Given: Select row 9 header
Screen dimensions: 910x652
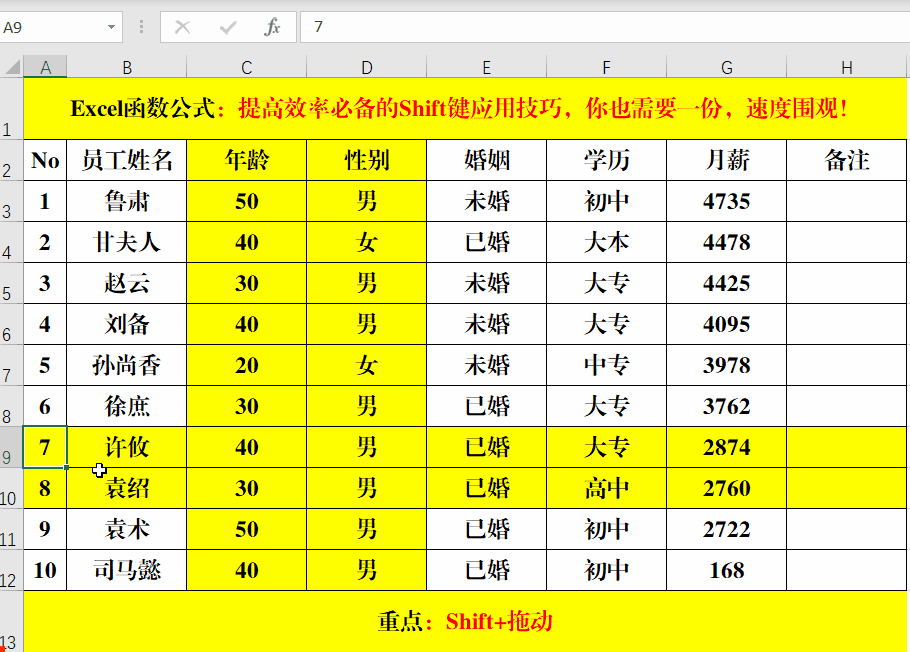Looking at the screenshot, I should pos(11,447).
